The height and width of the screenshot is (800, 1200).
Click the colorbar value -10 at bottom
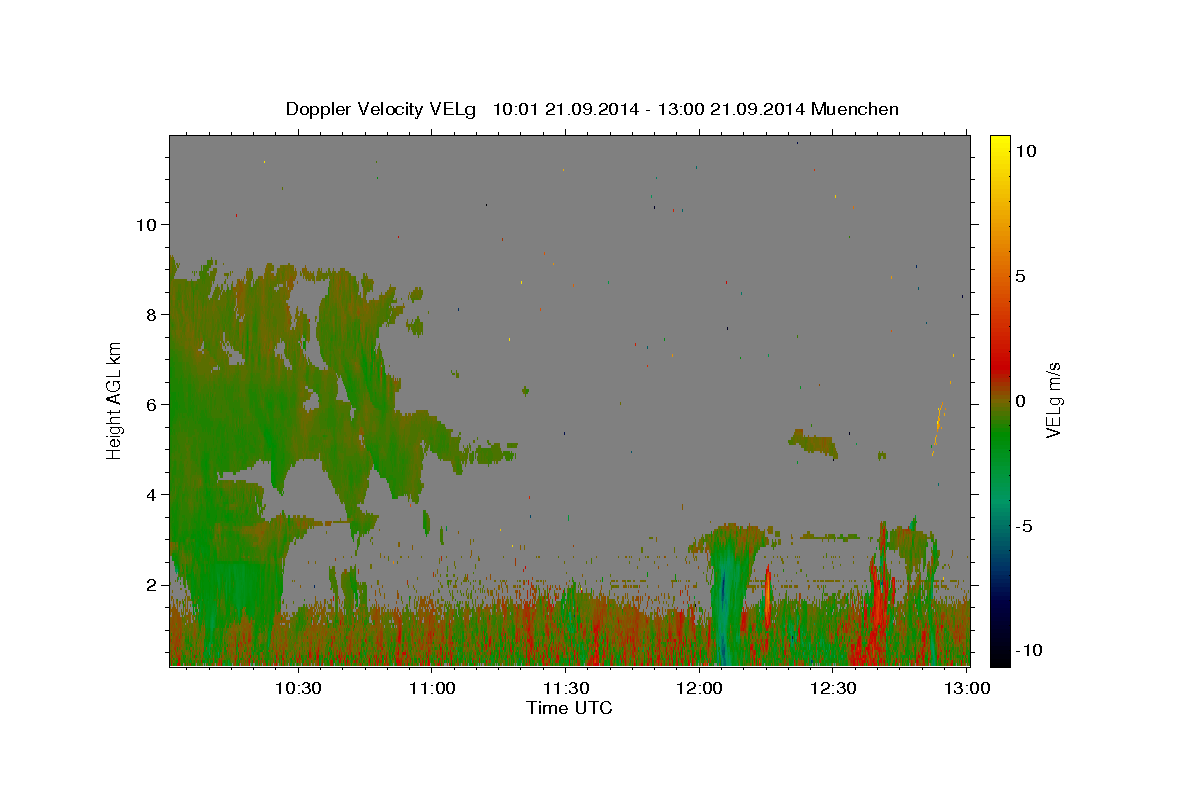(x=1027, y=650)
